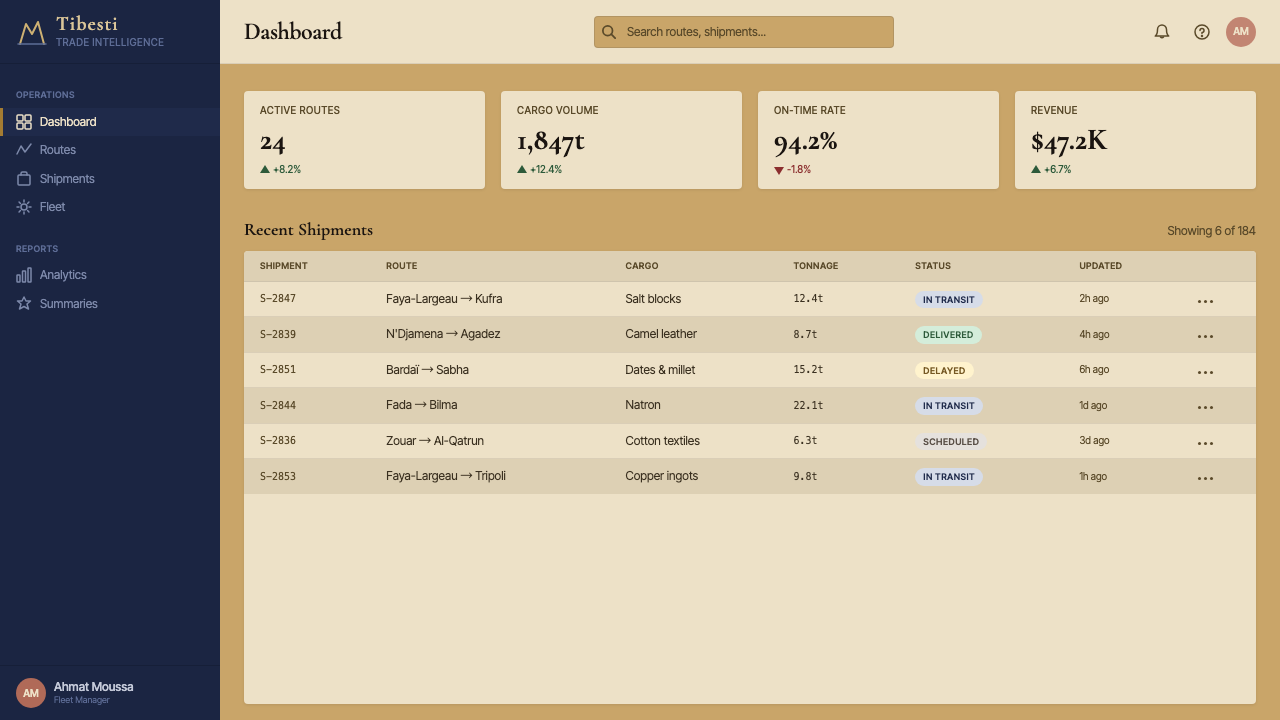Select shipment ID S-2847
Viewport: 1280px width, 720px height.
tap(278, 299)
